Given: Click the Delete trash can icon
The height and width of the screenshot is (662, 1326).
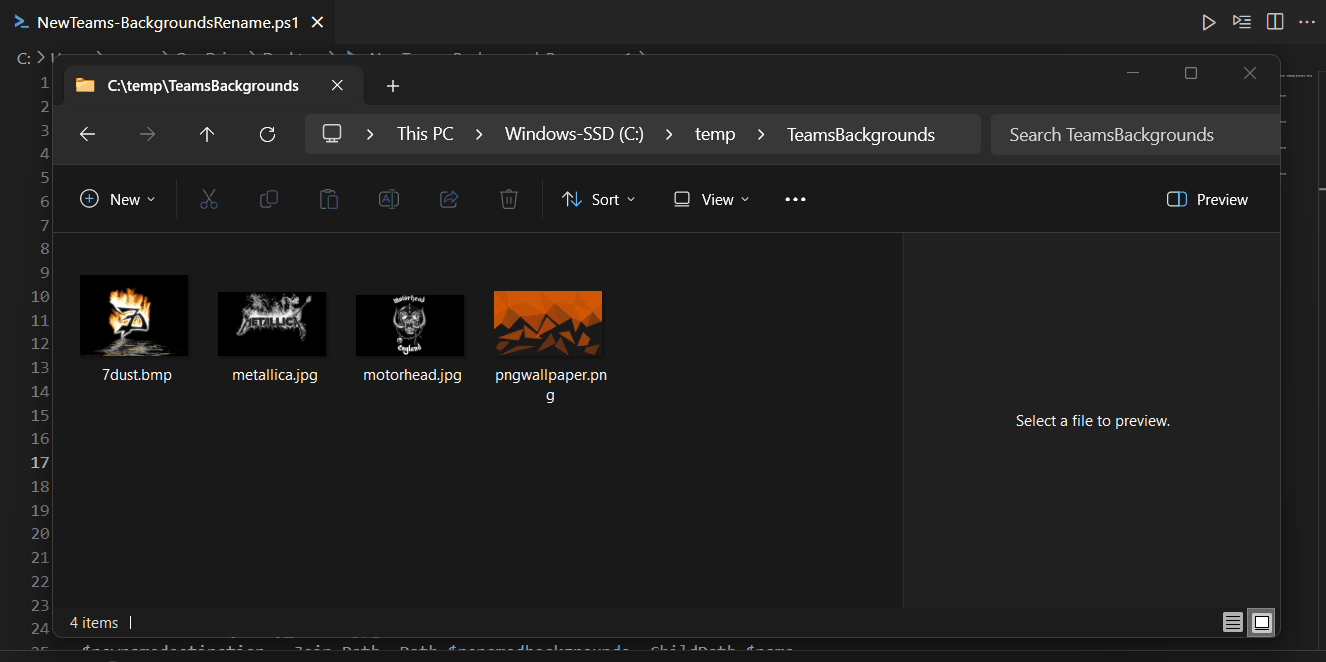Looking at the screenshot, I should (x=508, y=199).
